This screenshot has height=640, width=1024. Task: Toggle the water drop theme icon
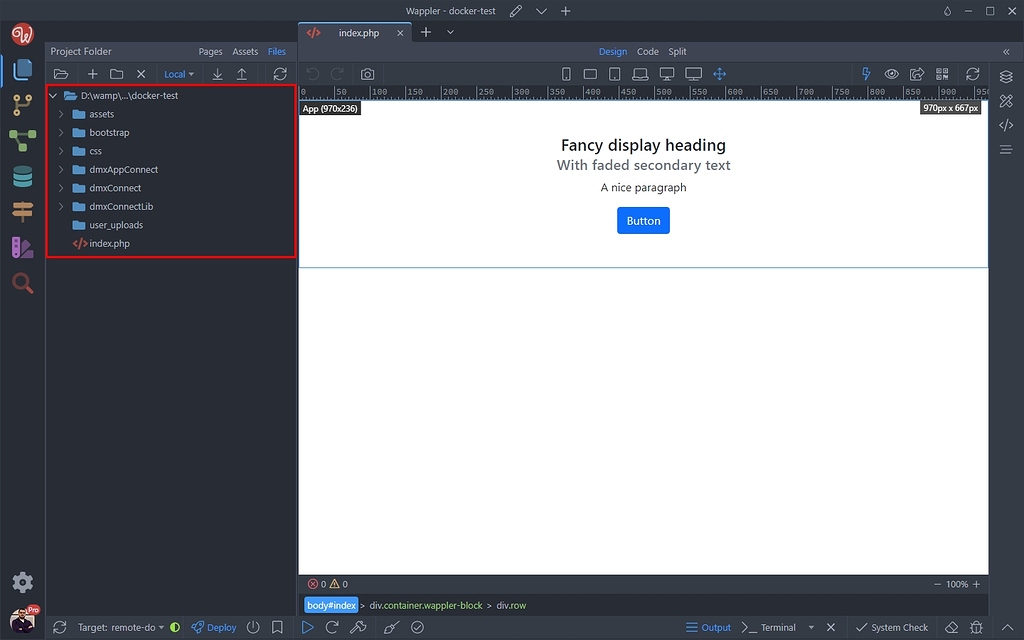[947, 11]
